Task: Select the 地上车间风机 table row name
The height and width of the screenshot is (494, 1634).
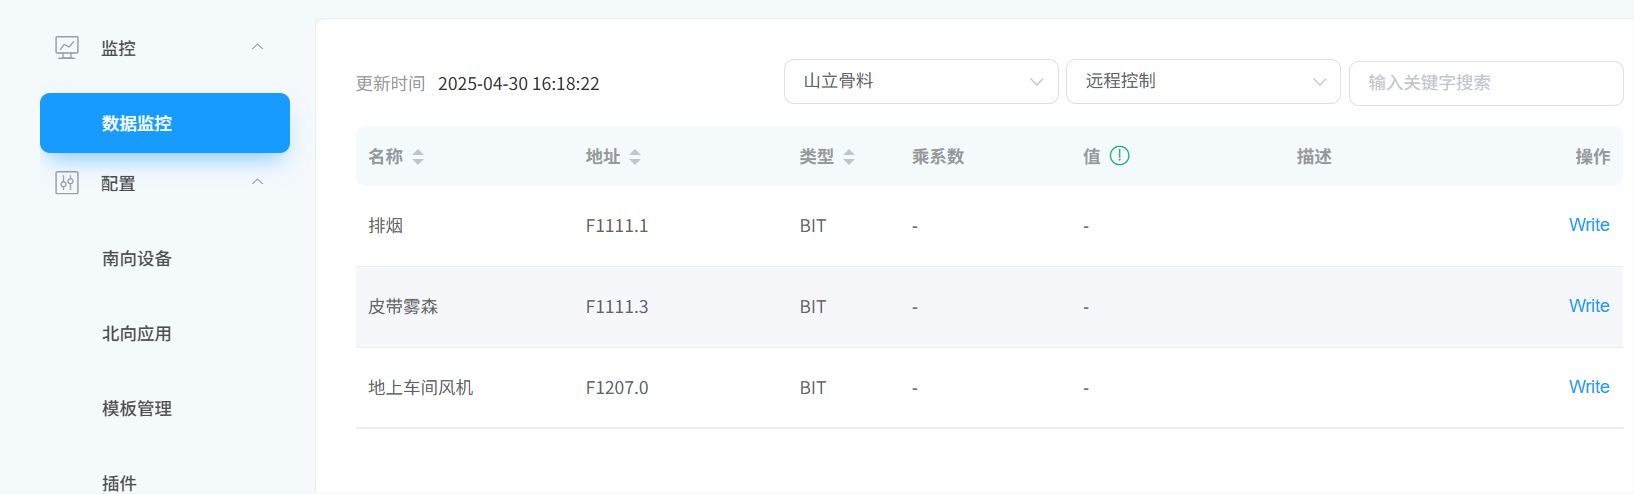Action: pos(420,387)
